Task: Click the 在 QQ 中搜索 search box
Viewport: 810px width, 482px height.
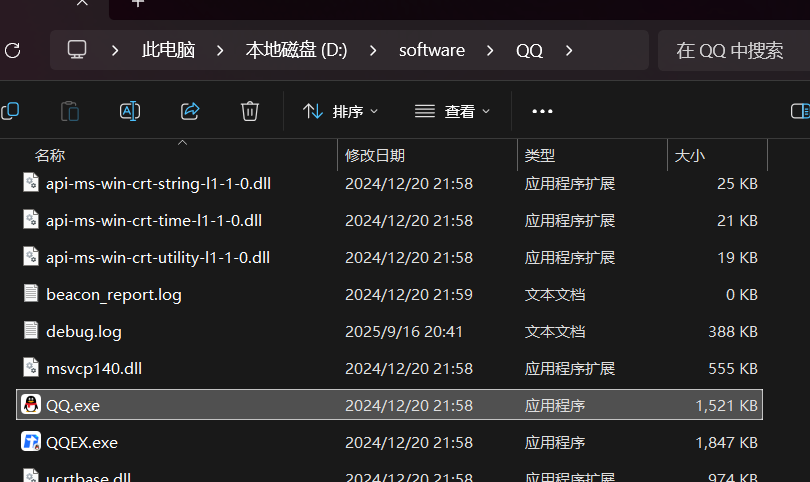Action: click(734, 50)
